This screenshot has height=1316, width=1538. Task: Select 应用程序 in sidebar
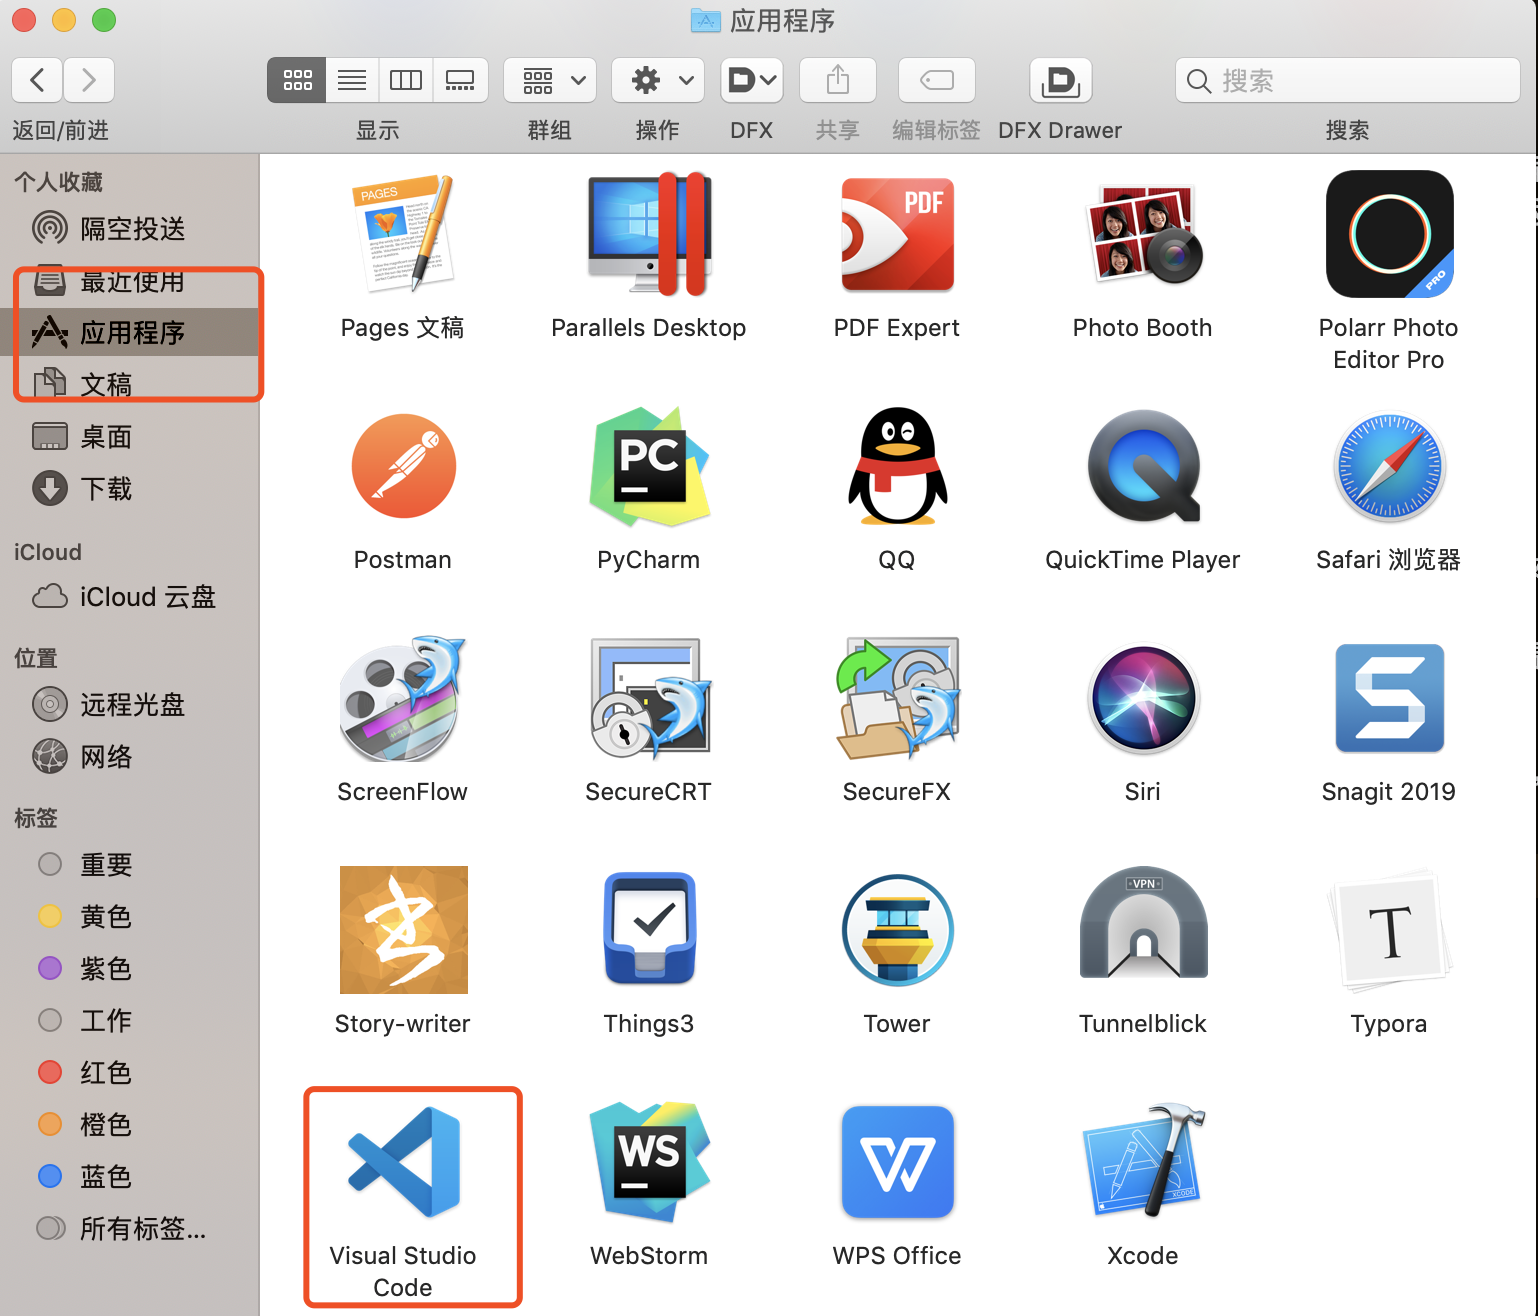tap(130, 332)
